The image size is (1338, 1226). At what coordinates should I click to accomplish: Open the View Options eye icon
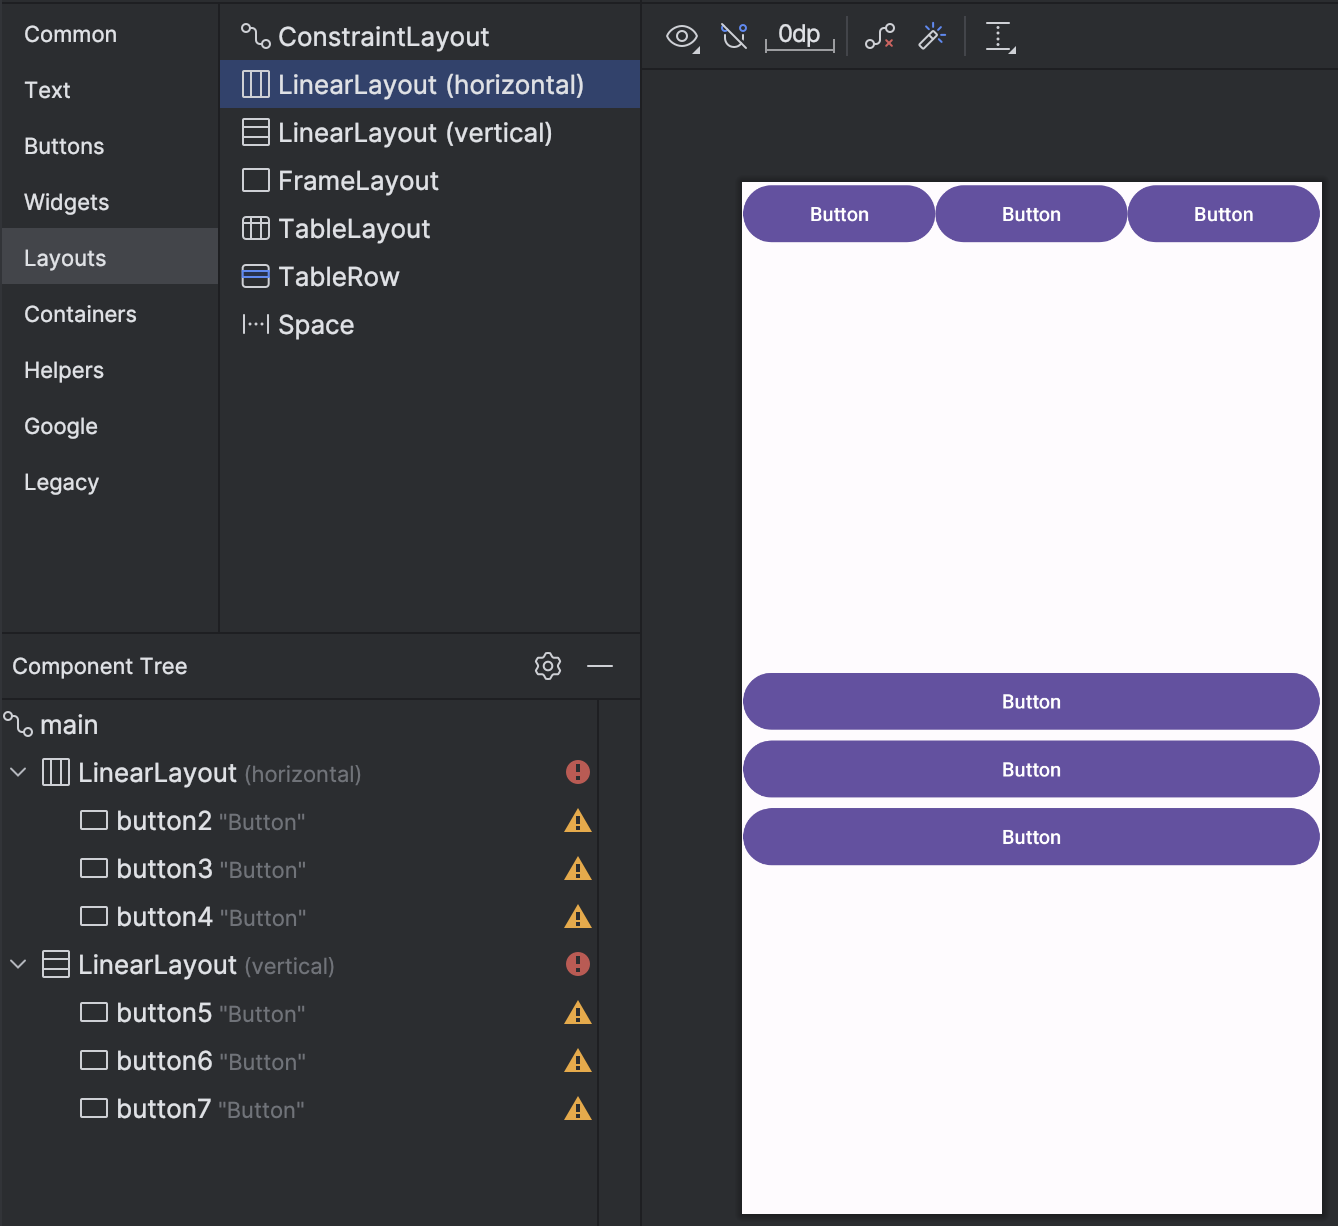[x=682, y=37]
